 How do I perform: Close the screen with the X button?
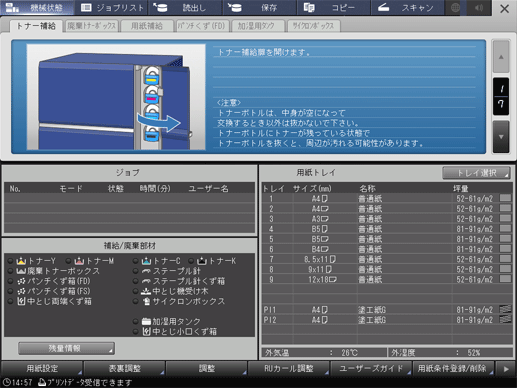pos(505,8)
